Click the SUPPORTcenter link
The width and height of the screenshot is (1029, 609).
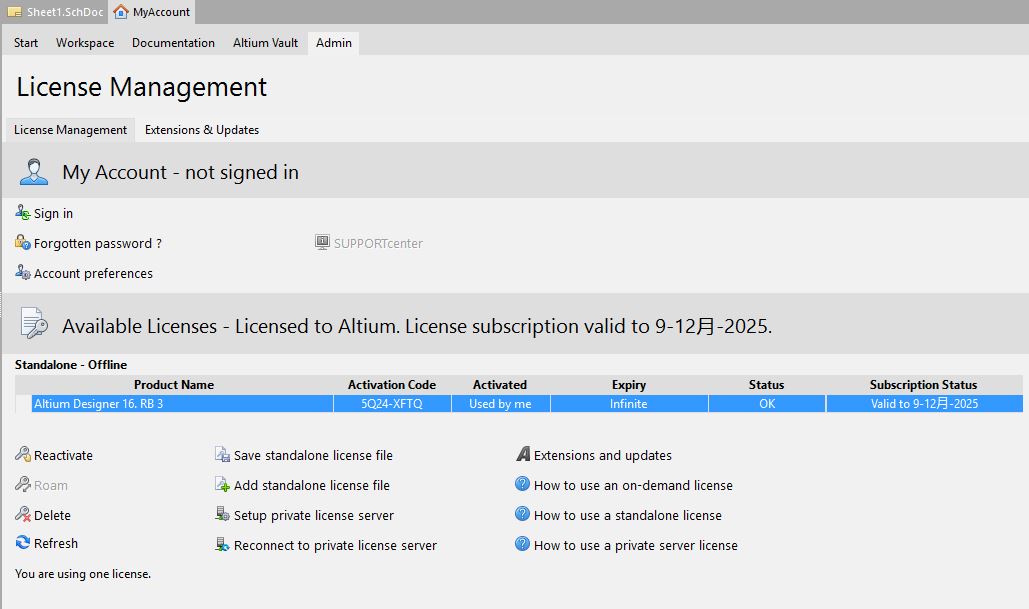click(x=378, y=243)
